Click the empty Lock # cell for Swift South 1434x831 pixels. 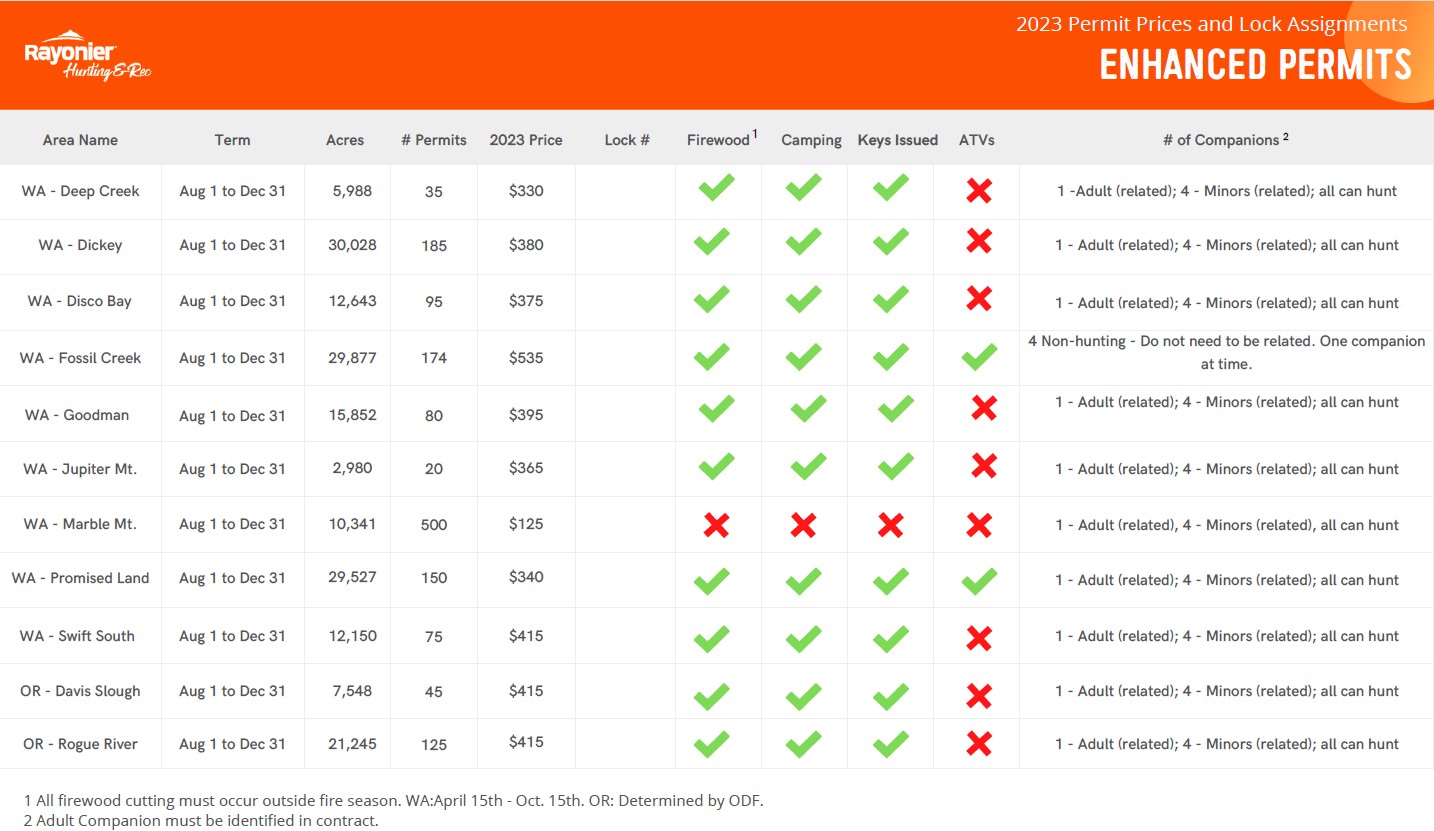point(626,636)
